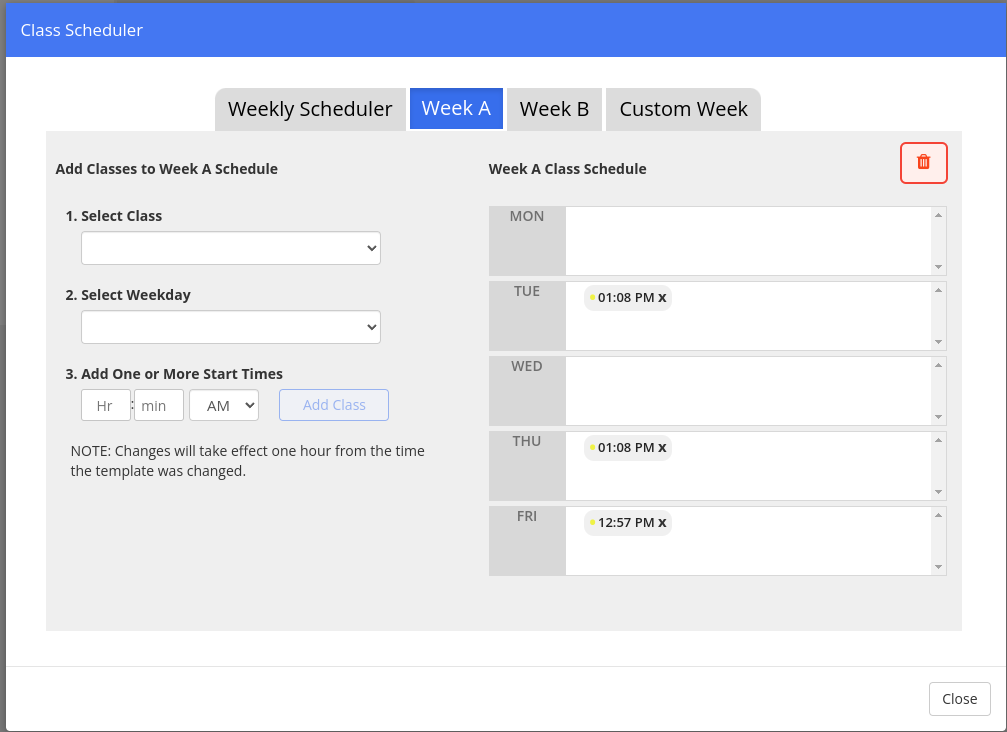Click the Friday 12:57 PM class time
The image size is (1007, 732).
[x=626, y=523]
